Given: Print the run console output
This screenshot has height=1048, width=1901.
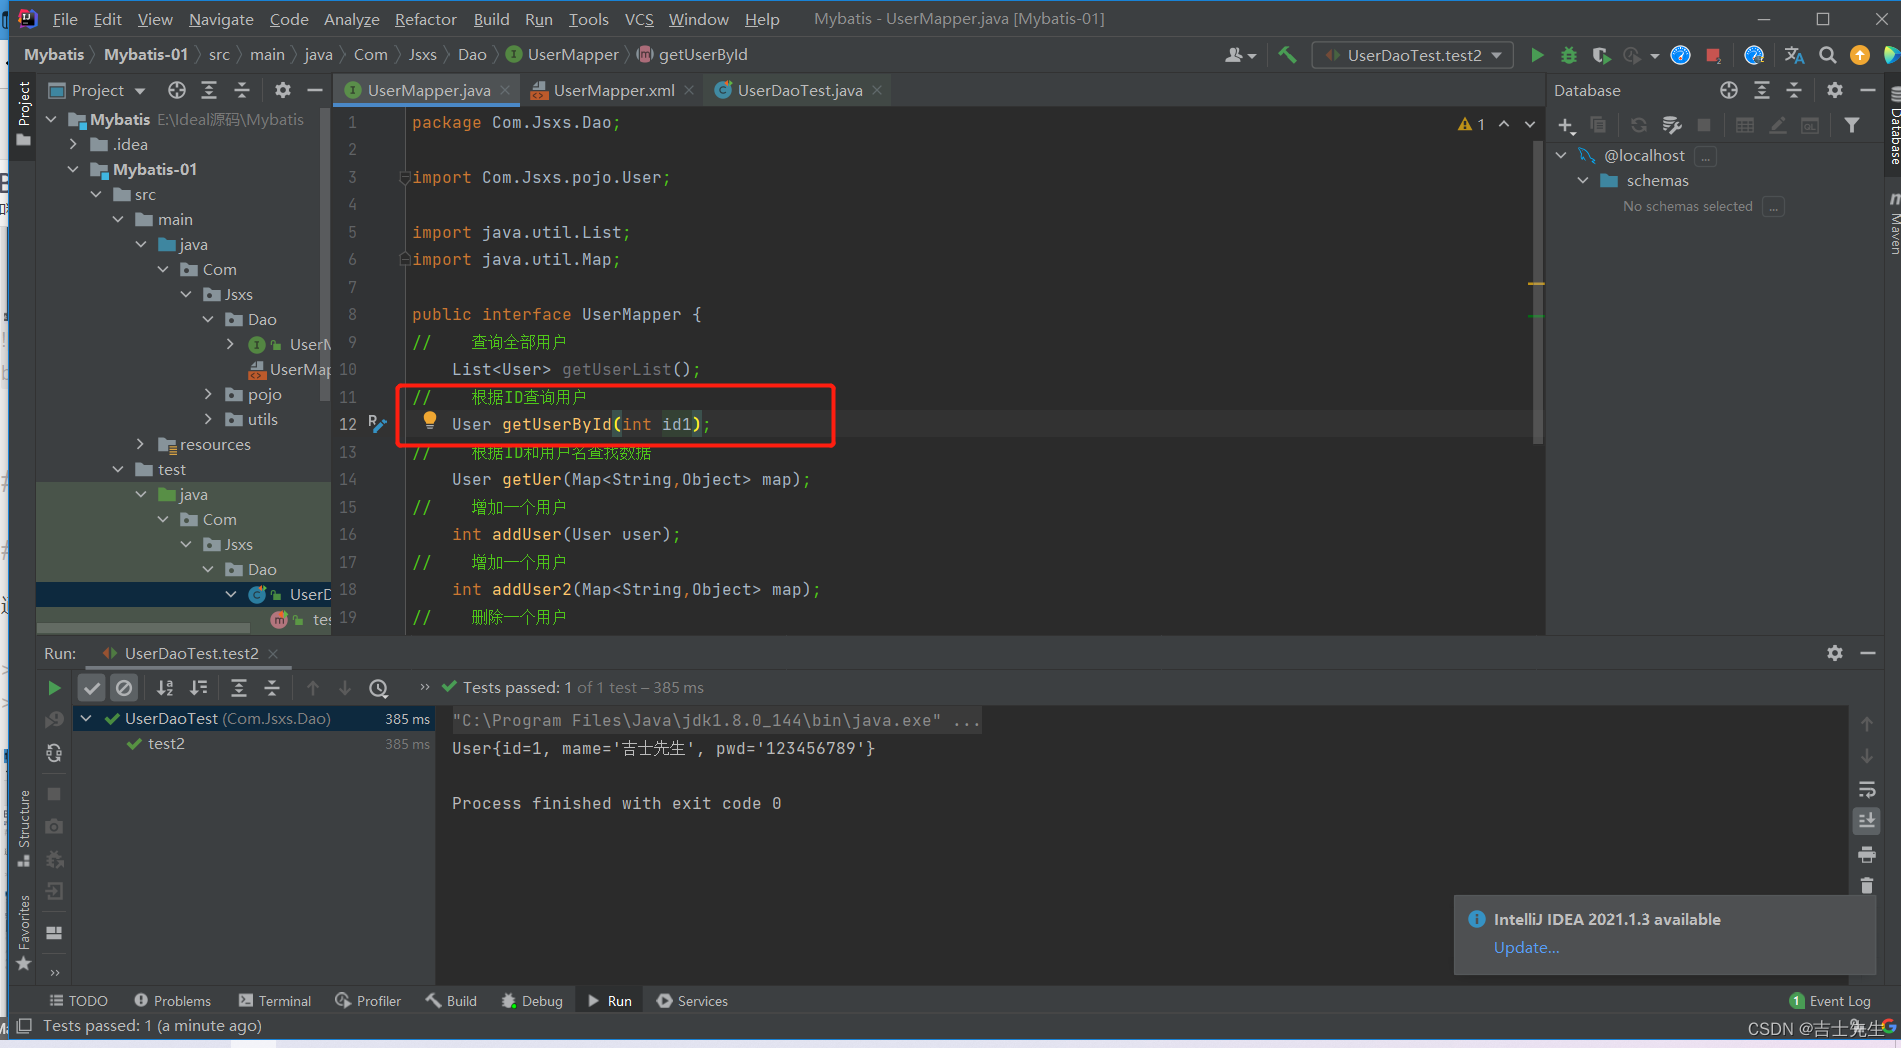Looking at the screenshot, I should (1866, 854).
